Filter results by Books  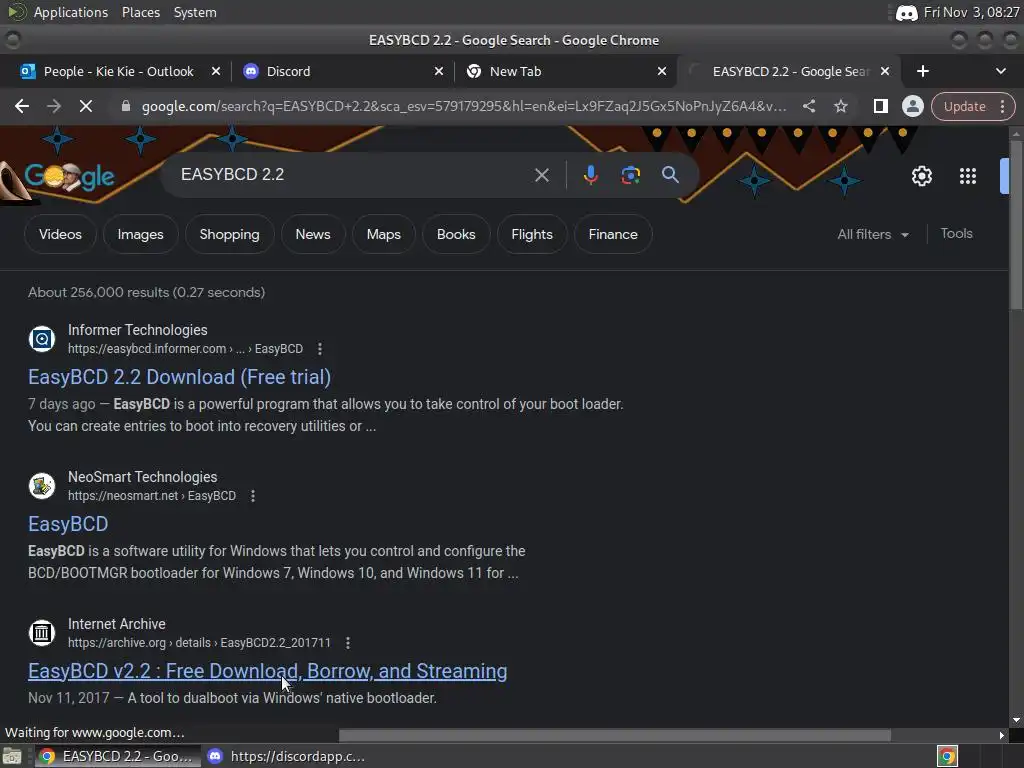(456, 234)
